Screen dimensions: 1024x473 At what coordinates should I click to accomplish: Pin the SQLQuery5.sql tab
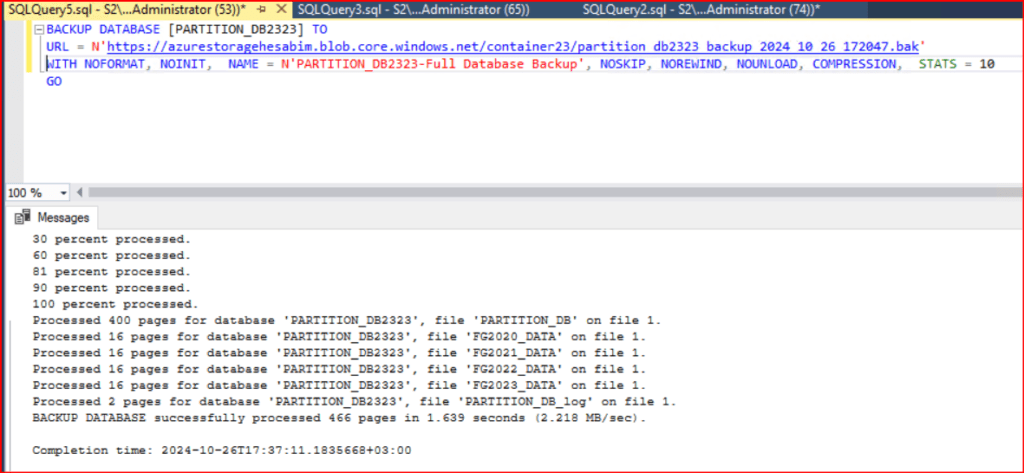coord(261,9)
